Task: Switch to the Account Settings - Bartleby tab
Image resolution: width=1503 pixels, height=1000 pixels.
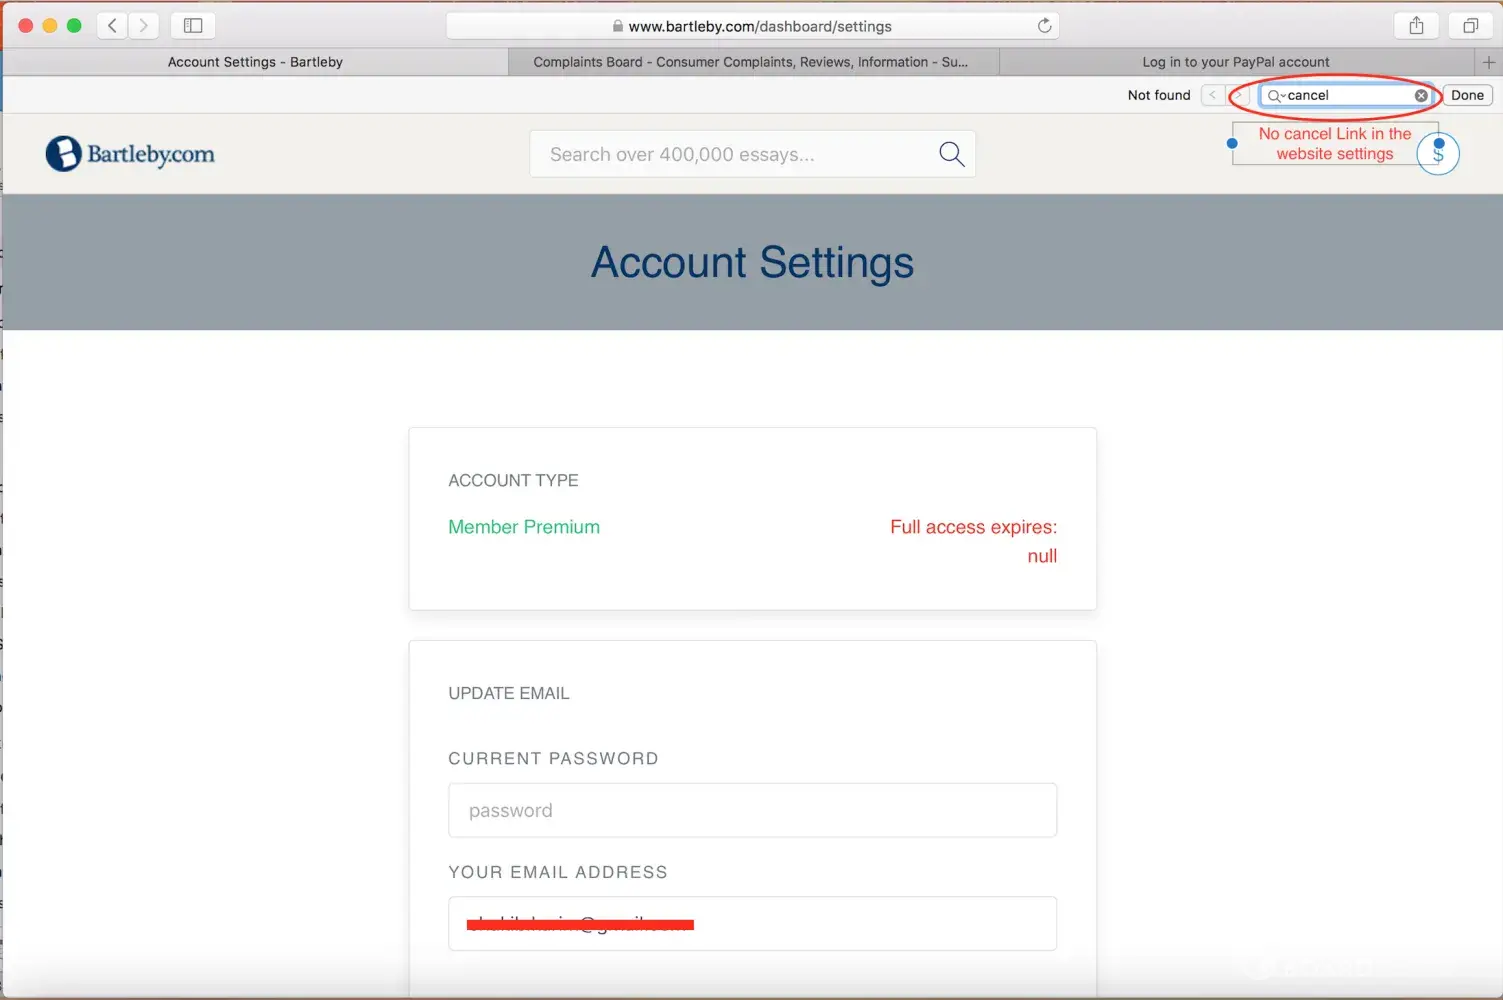Action: (255, 62)
